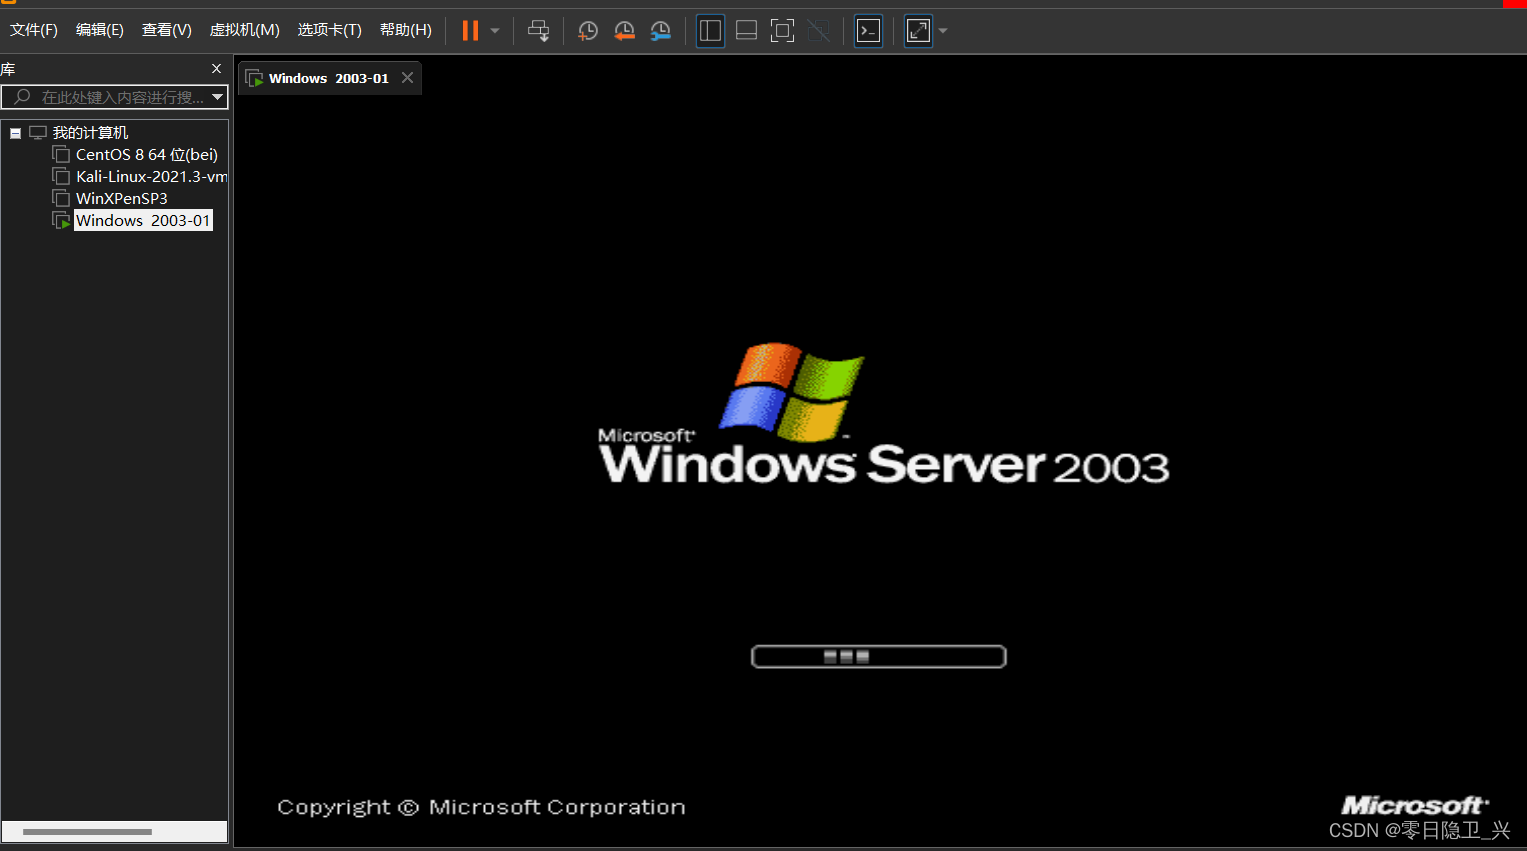Open the Snapshot manager icon

(x=660, y=31)
